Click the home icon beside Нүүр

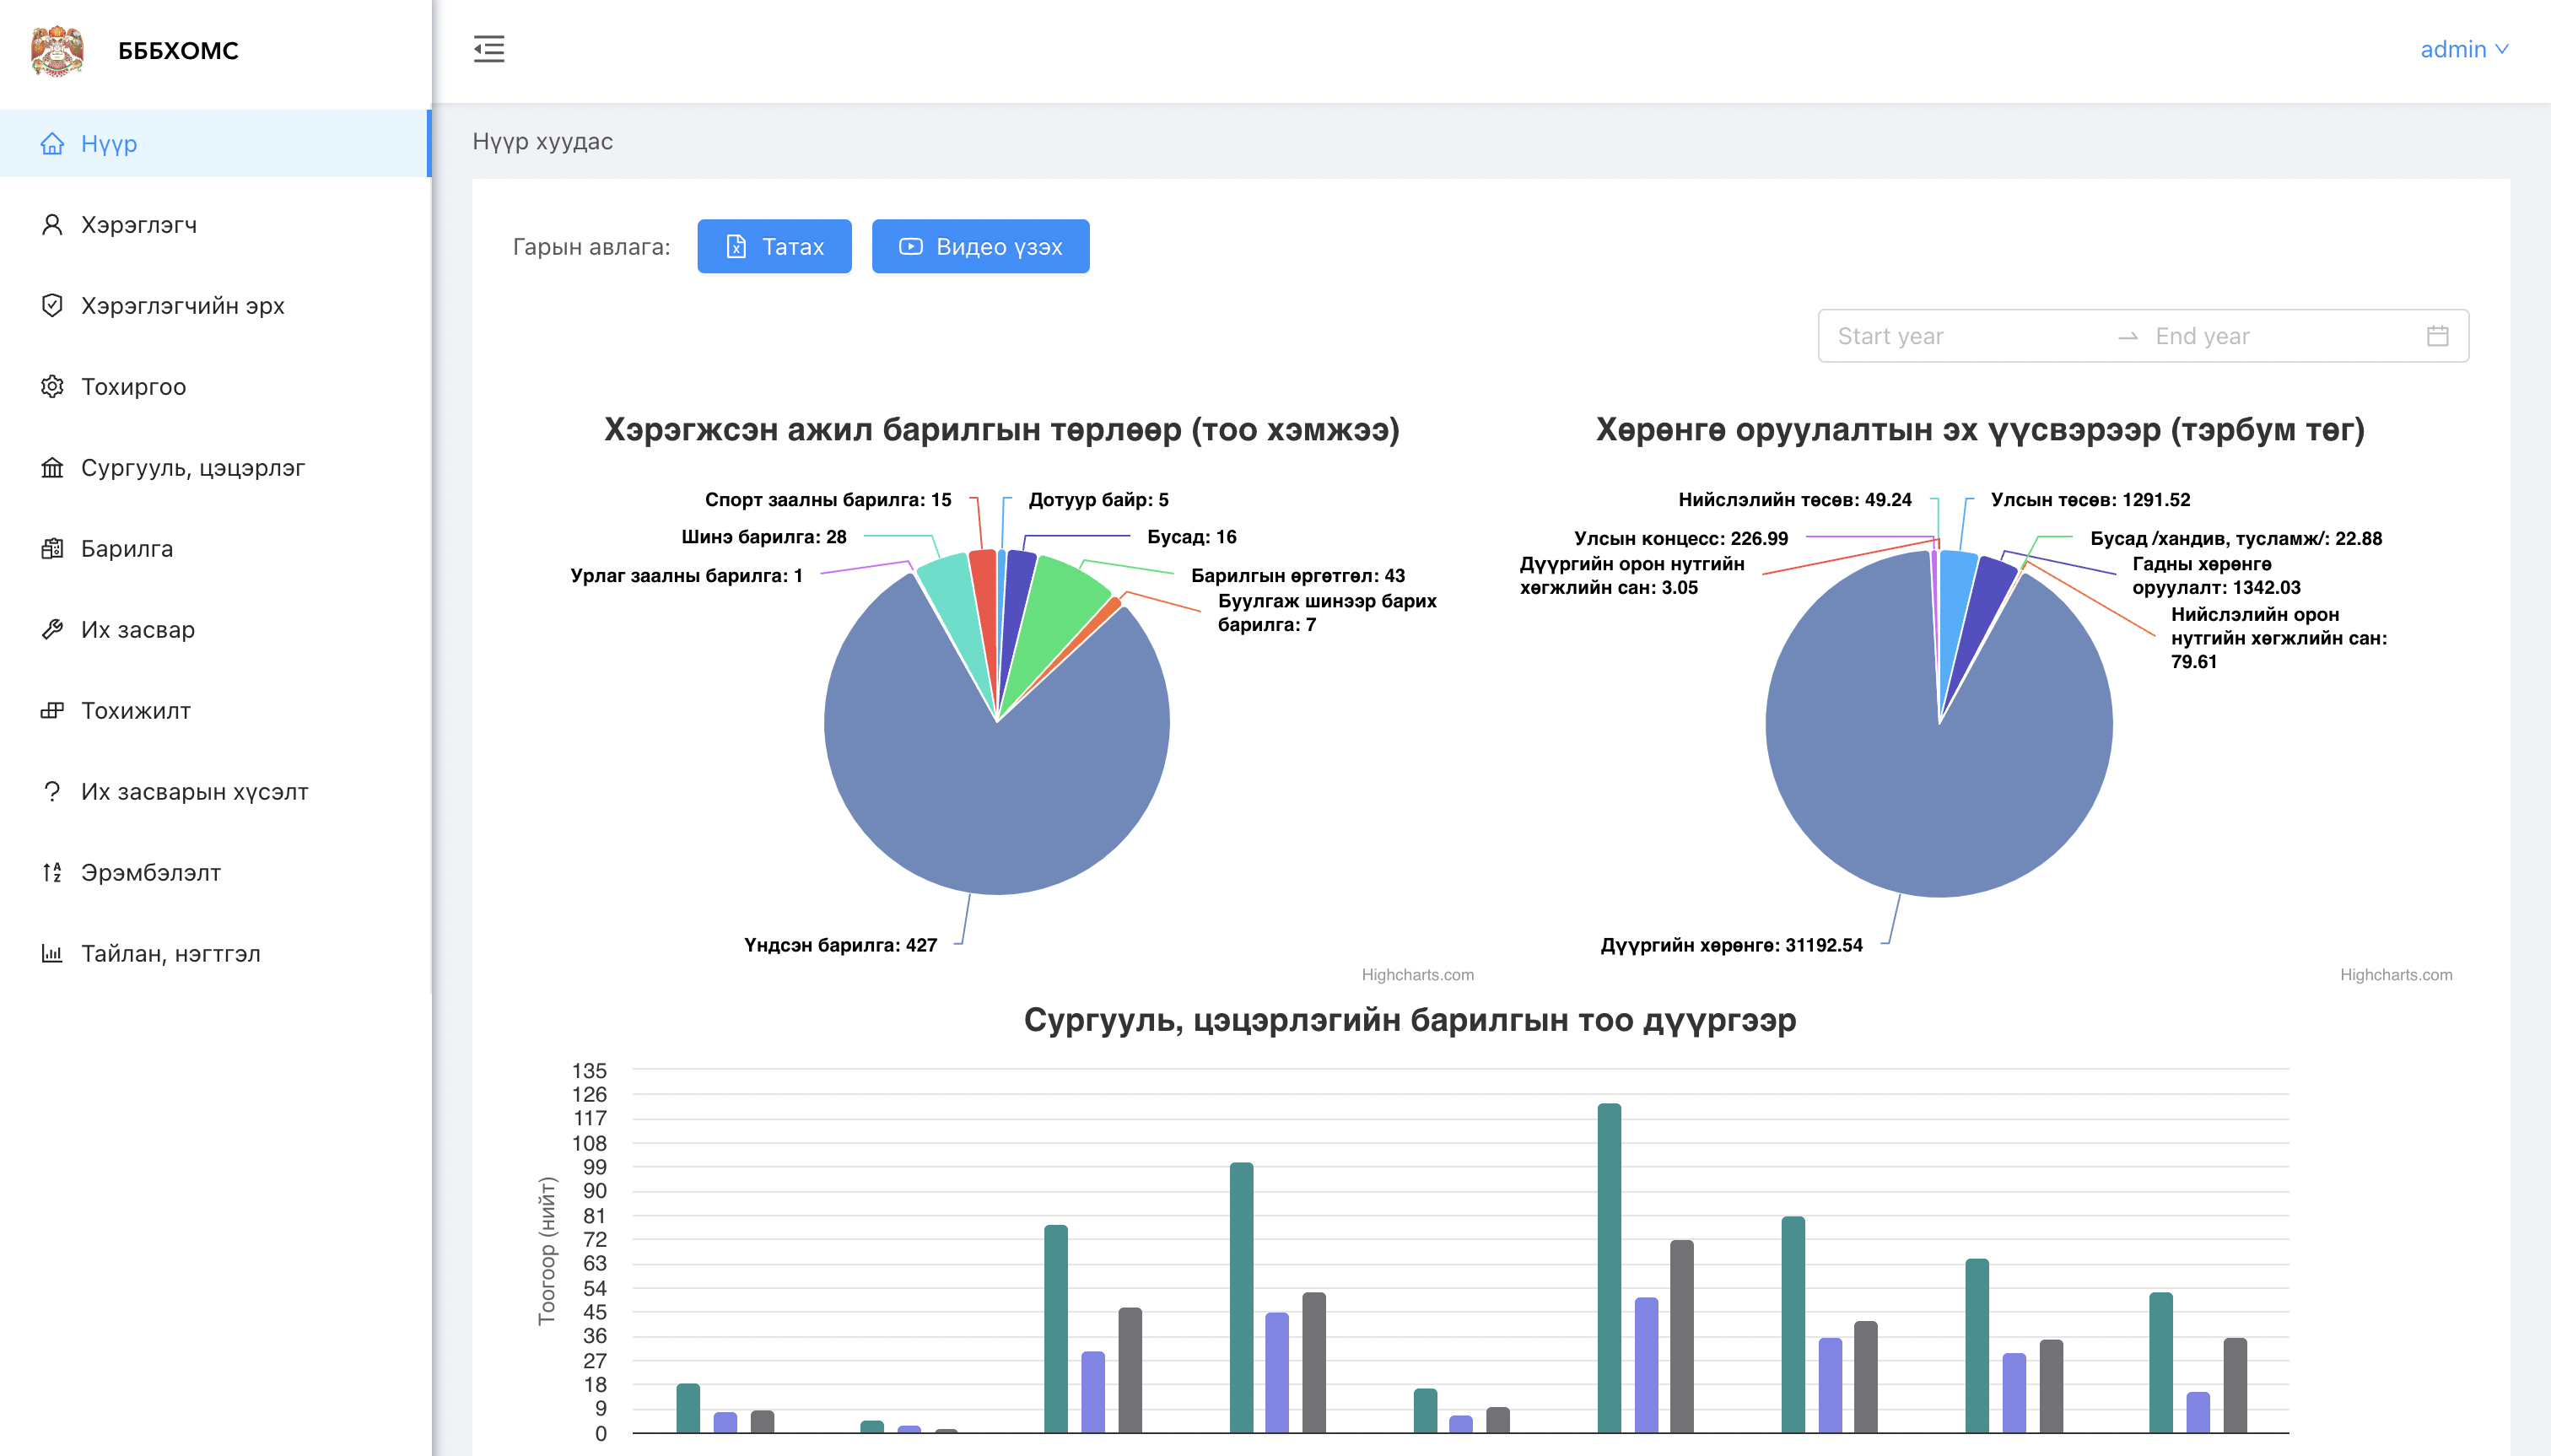click(52, 144)
